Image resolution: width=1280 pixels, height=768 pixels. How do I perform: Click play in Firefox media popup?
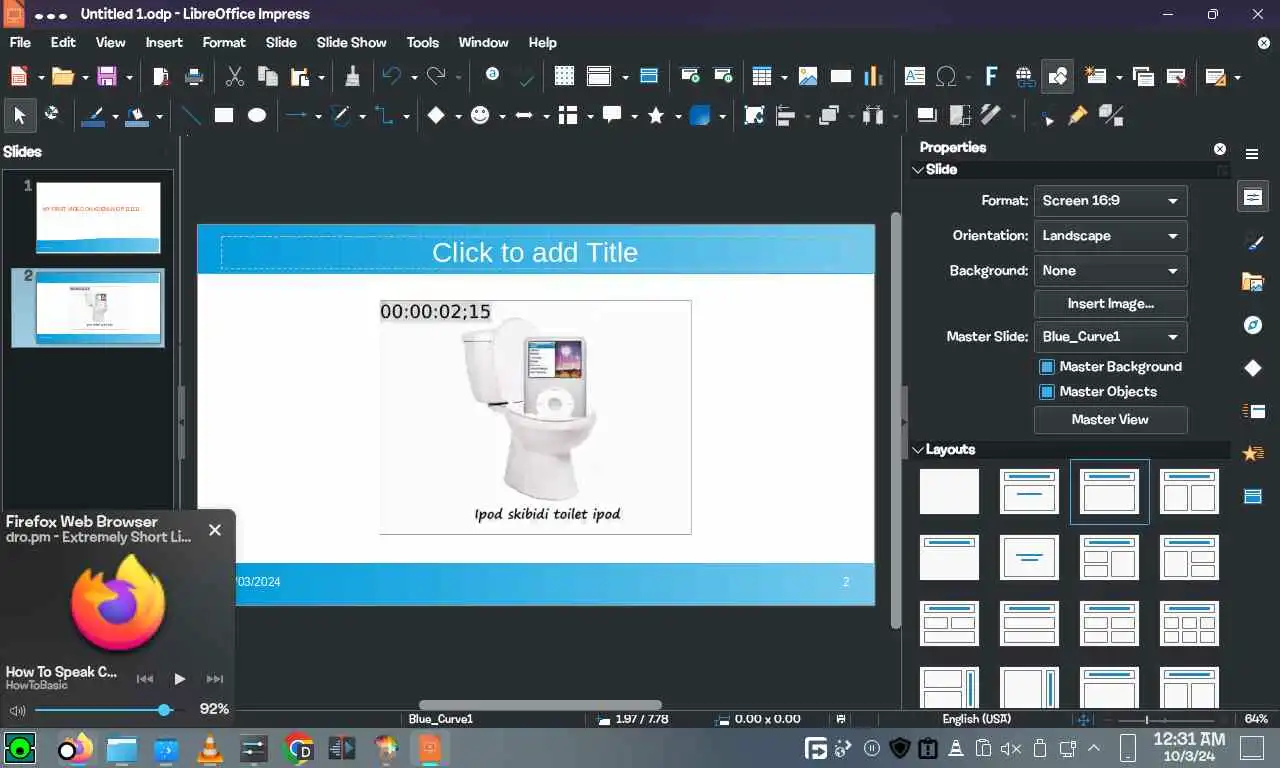(179, 679)
